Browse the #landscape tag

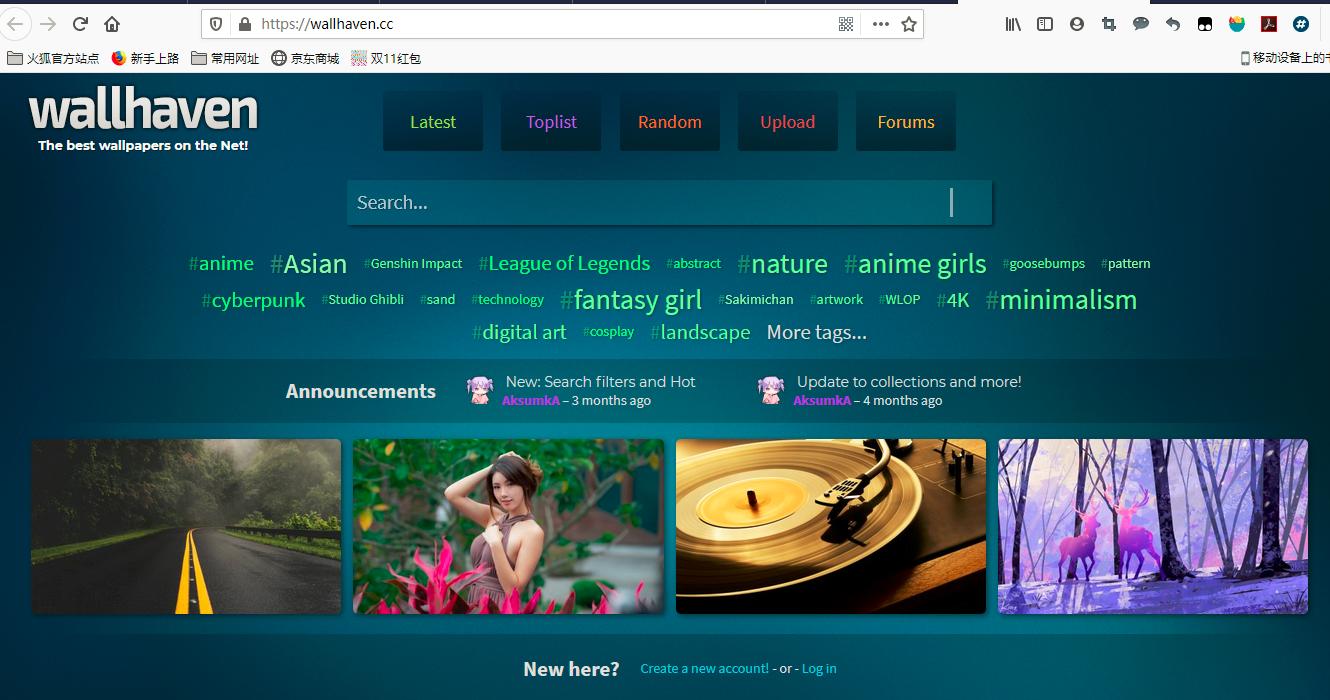click(700, 333)
